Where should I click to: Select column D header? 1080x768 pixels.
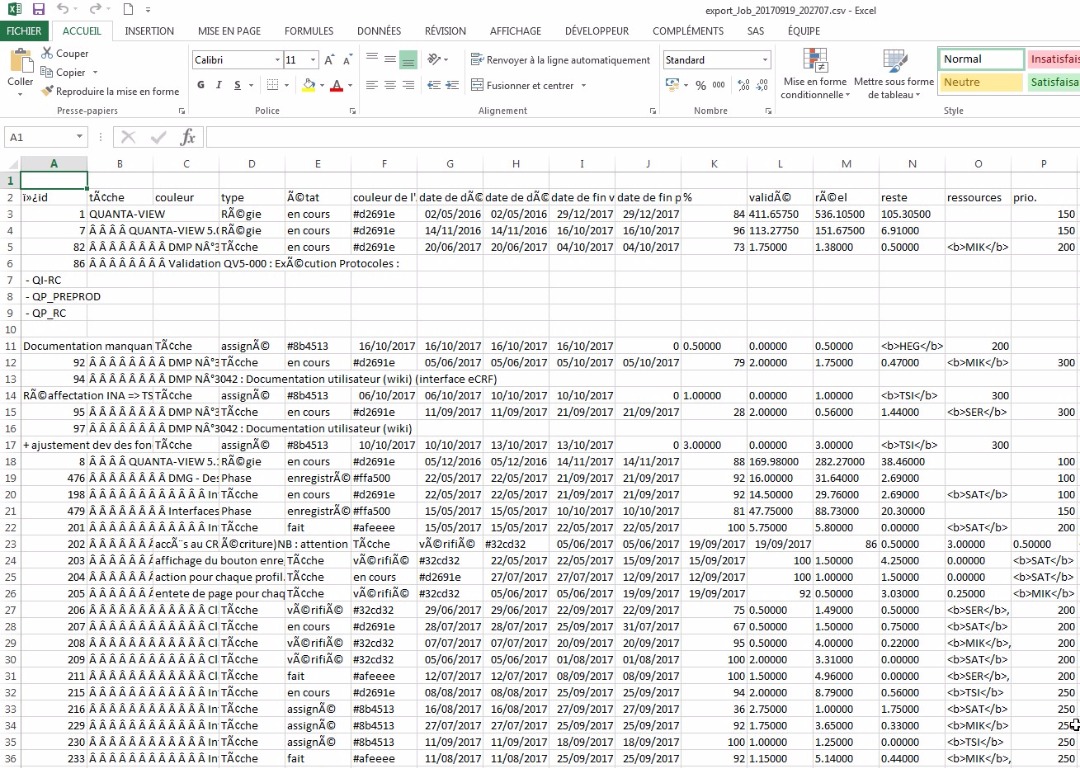click(x=252, y=164)
